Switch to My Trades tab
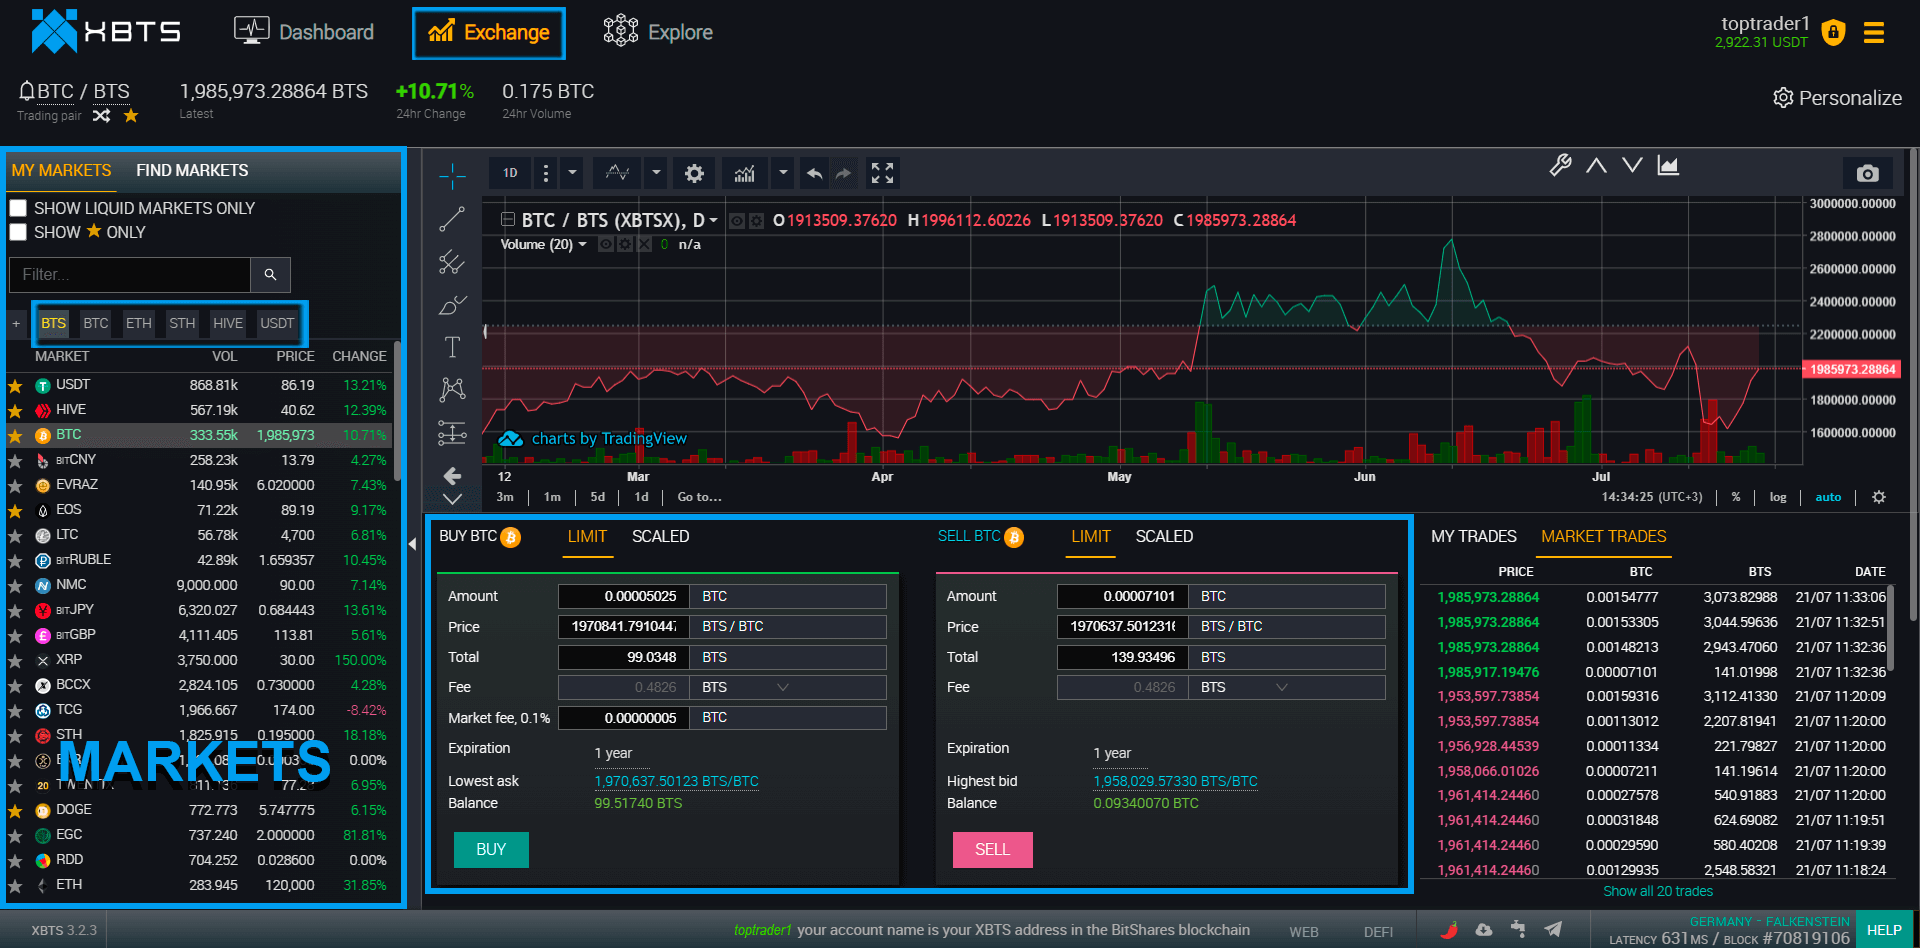 (x=1474, y=537)
